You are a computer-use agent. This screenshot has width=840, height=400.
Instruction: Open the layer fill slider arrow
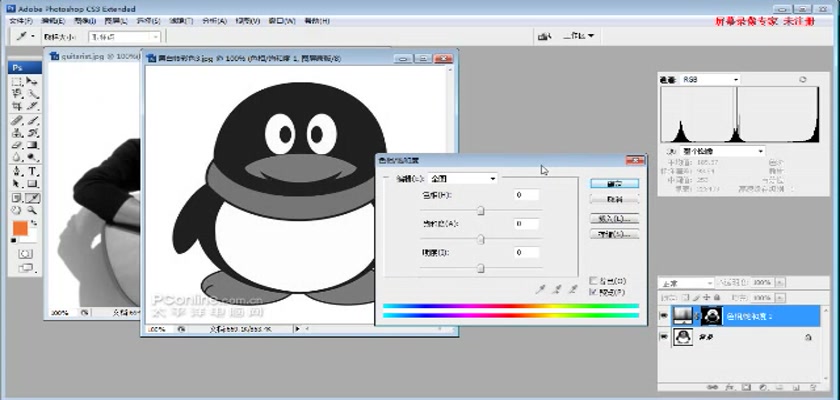[x=780, y=298]
